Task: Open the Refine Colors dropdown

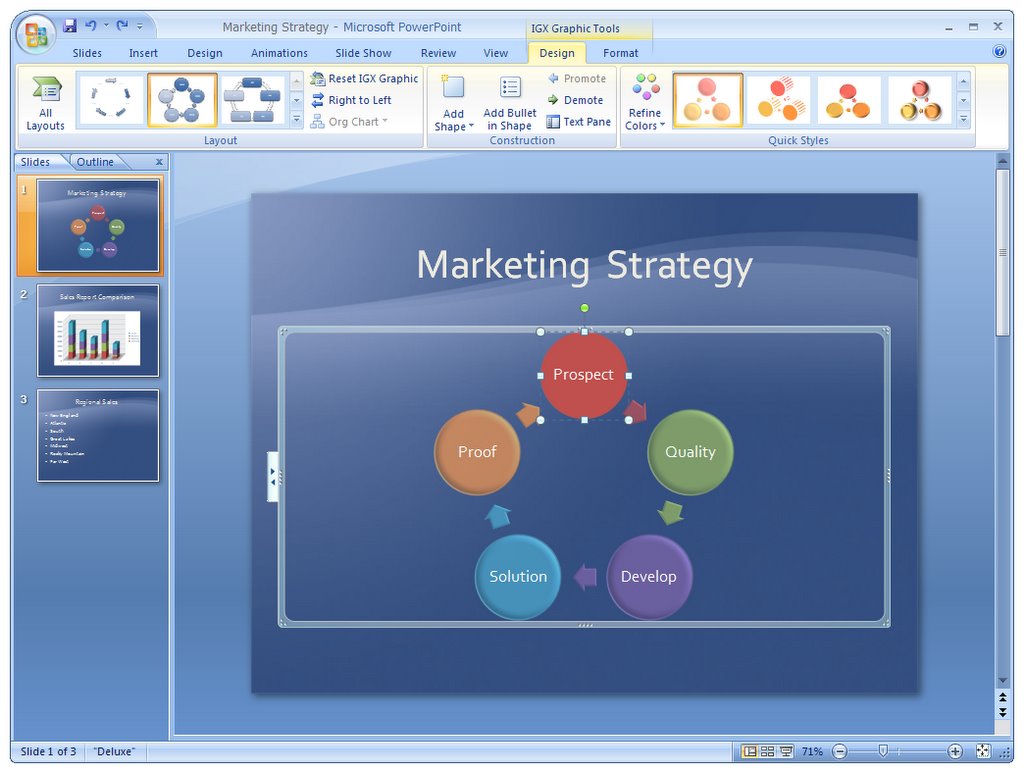Action: pos(645,103)
